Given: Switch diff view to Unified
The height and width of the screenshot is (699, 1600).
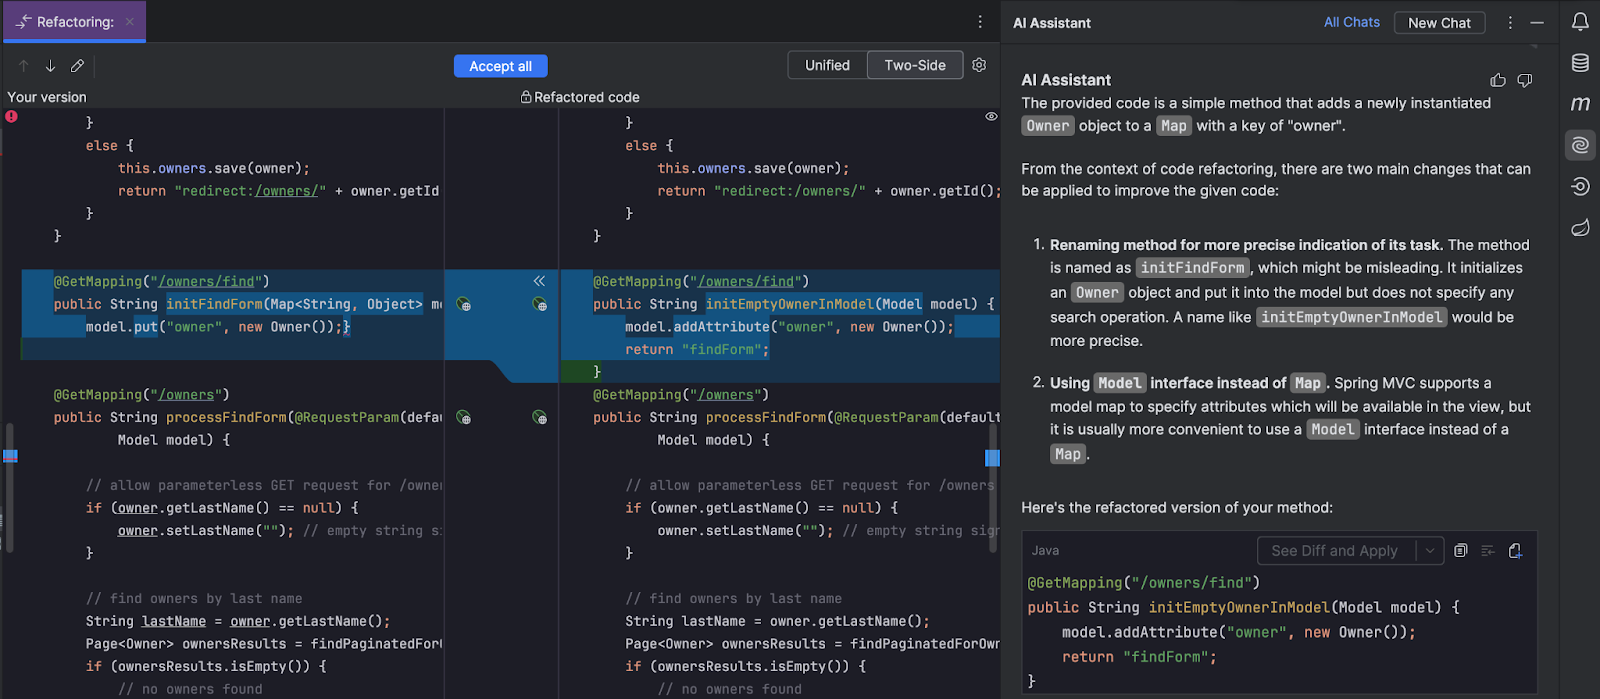Looking at the screenshot, I should point(827,65).
